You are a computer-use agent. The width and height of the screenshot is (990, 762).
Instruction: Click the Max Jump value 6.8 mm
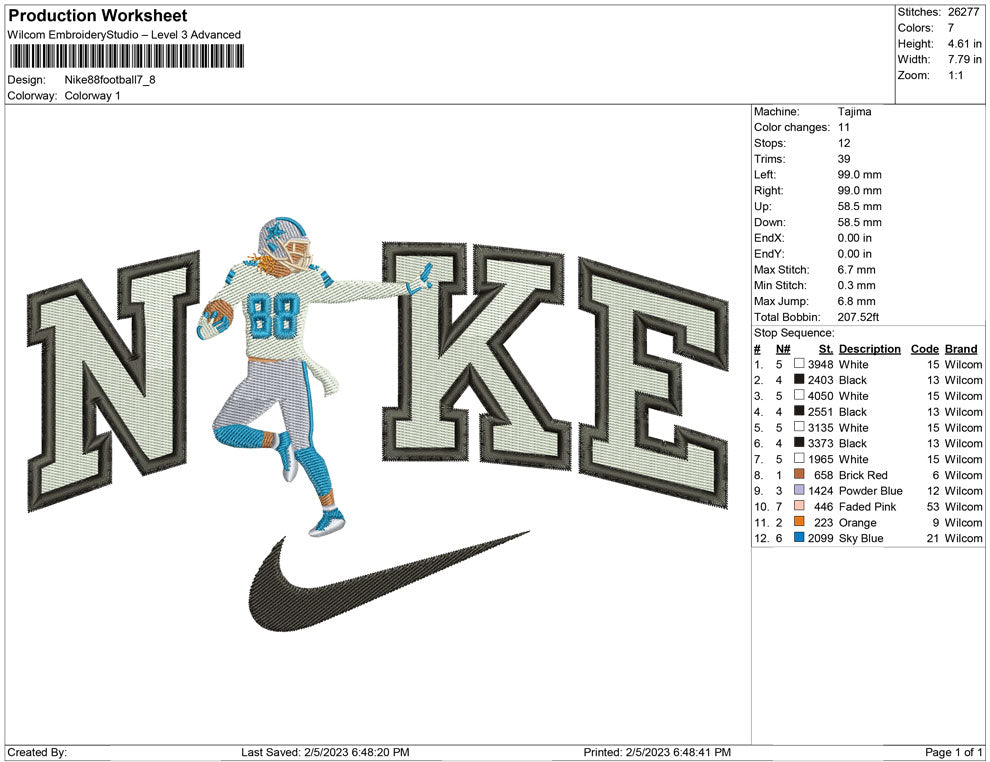click(856, 301)
